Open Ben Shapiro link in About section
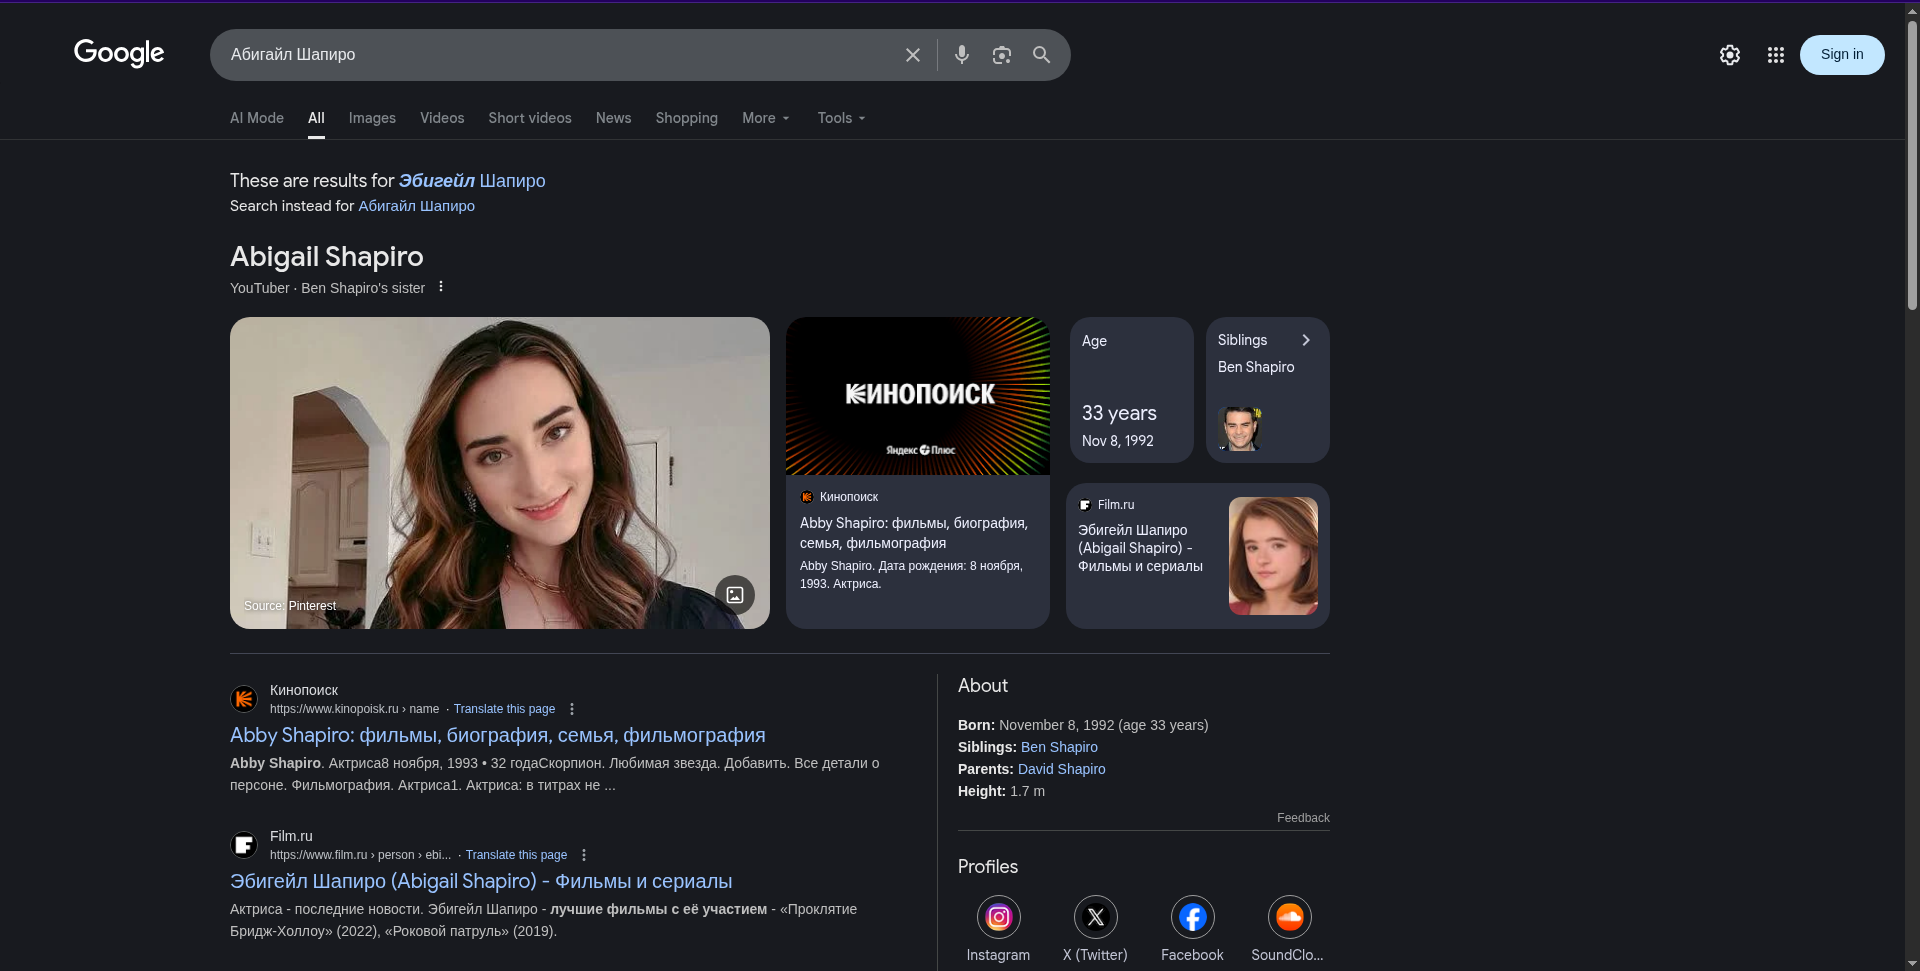The height and width of the screenshot is (971, 1920). tap(1059, 747)
